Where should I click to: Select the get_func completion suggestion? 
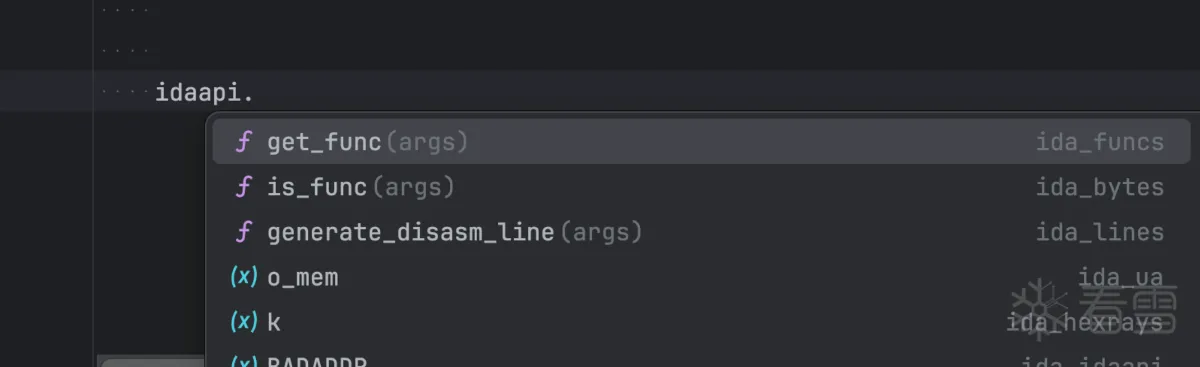click(x=701, y=142)
